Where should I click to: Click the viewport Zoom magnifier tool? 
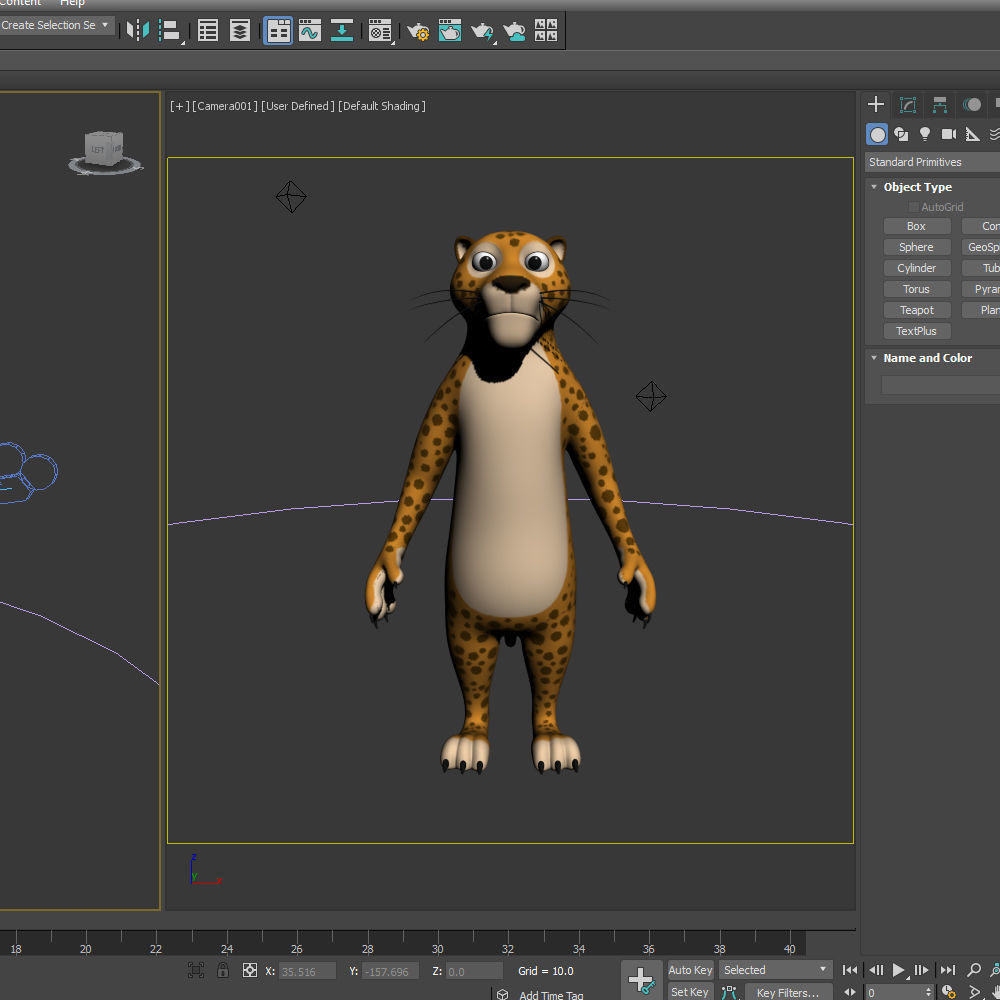point(974,970)
